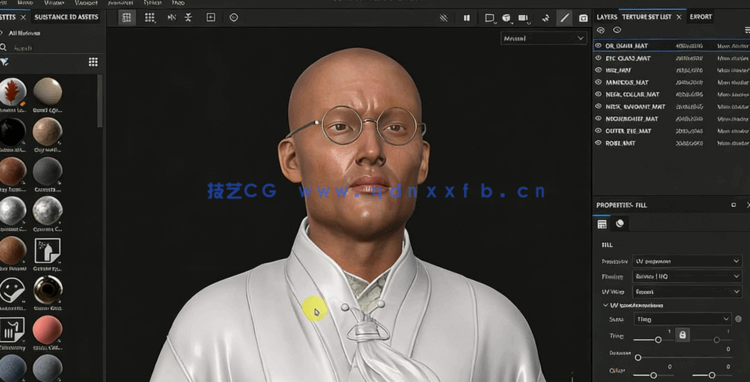Image resolution: width=750 pixels, height=382 pixels.
Task: Toggle visibility of ROBE_MAT
Action: point(598,143)
